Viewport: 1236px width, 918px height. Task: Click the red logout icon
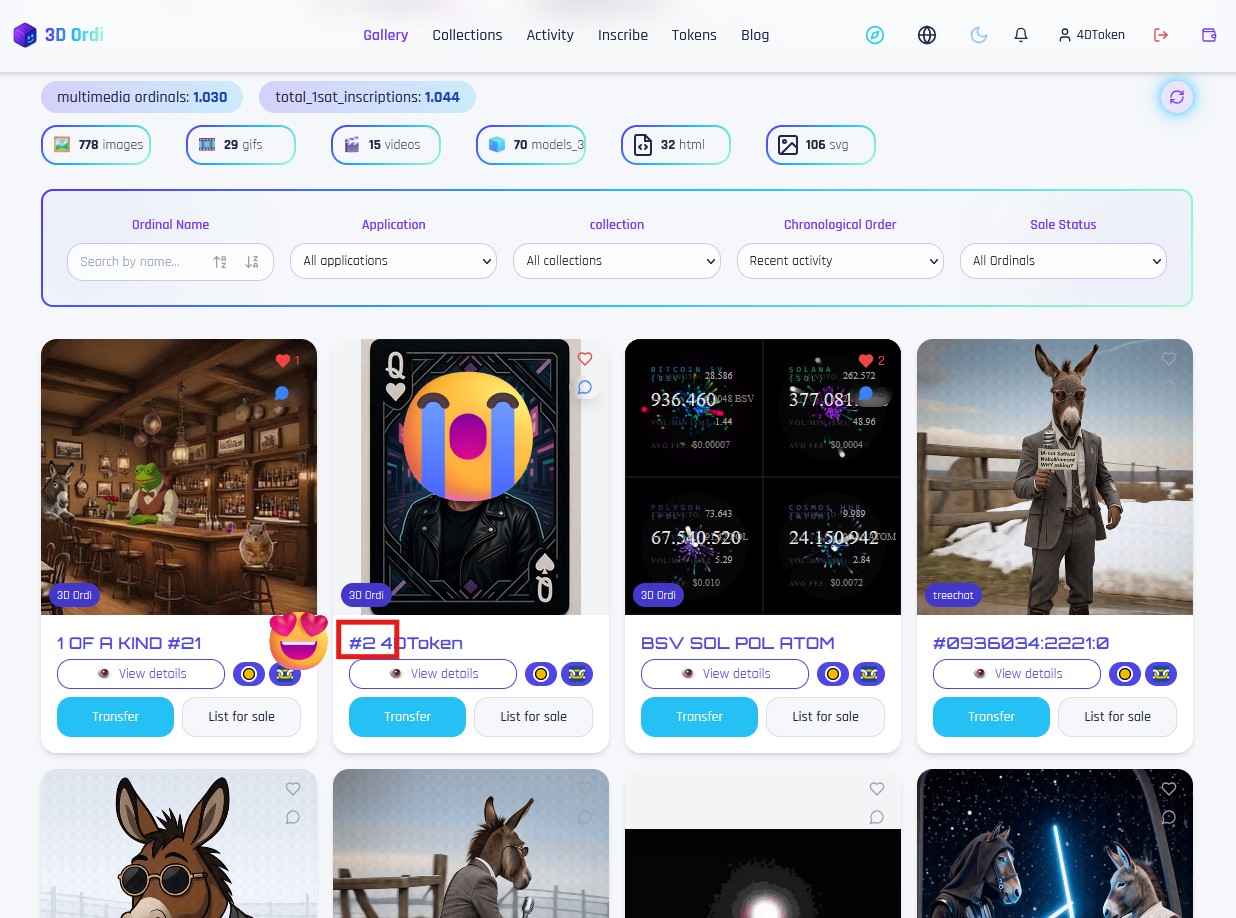pyautogui.click(x=1161, y=35)
